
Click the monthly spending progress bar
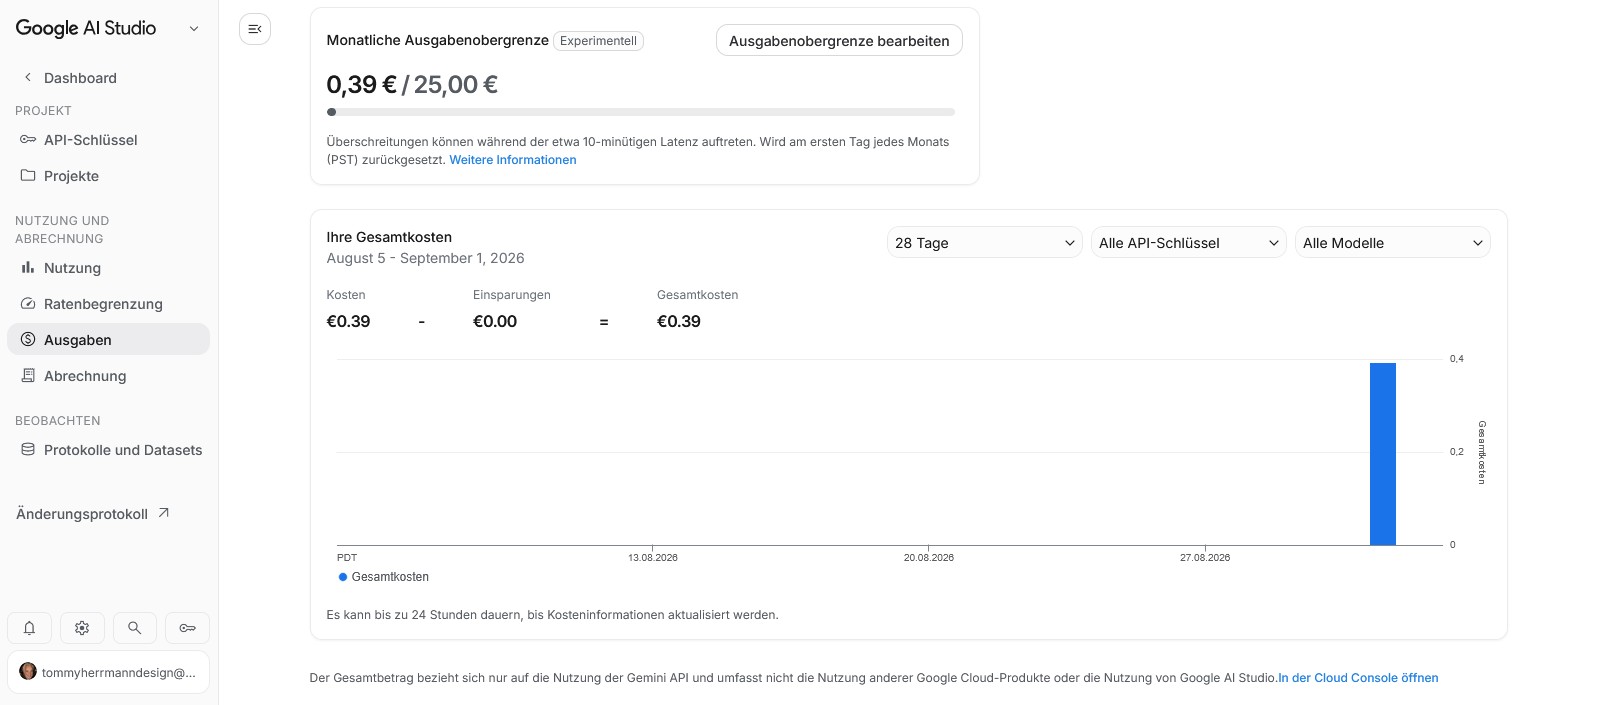pos(641,112)
